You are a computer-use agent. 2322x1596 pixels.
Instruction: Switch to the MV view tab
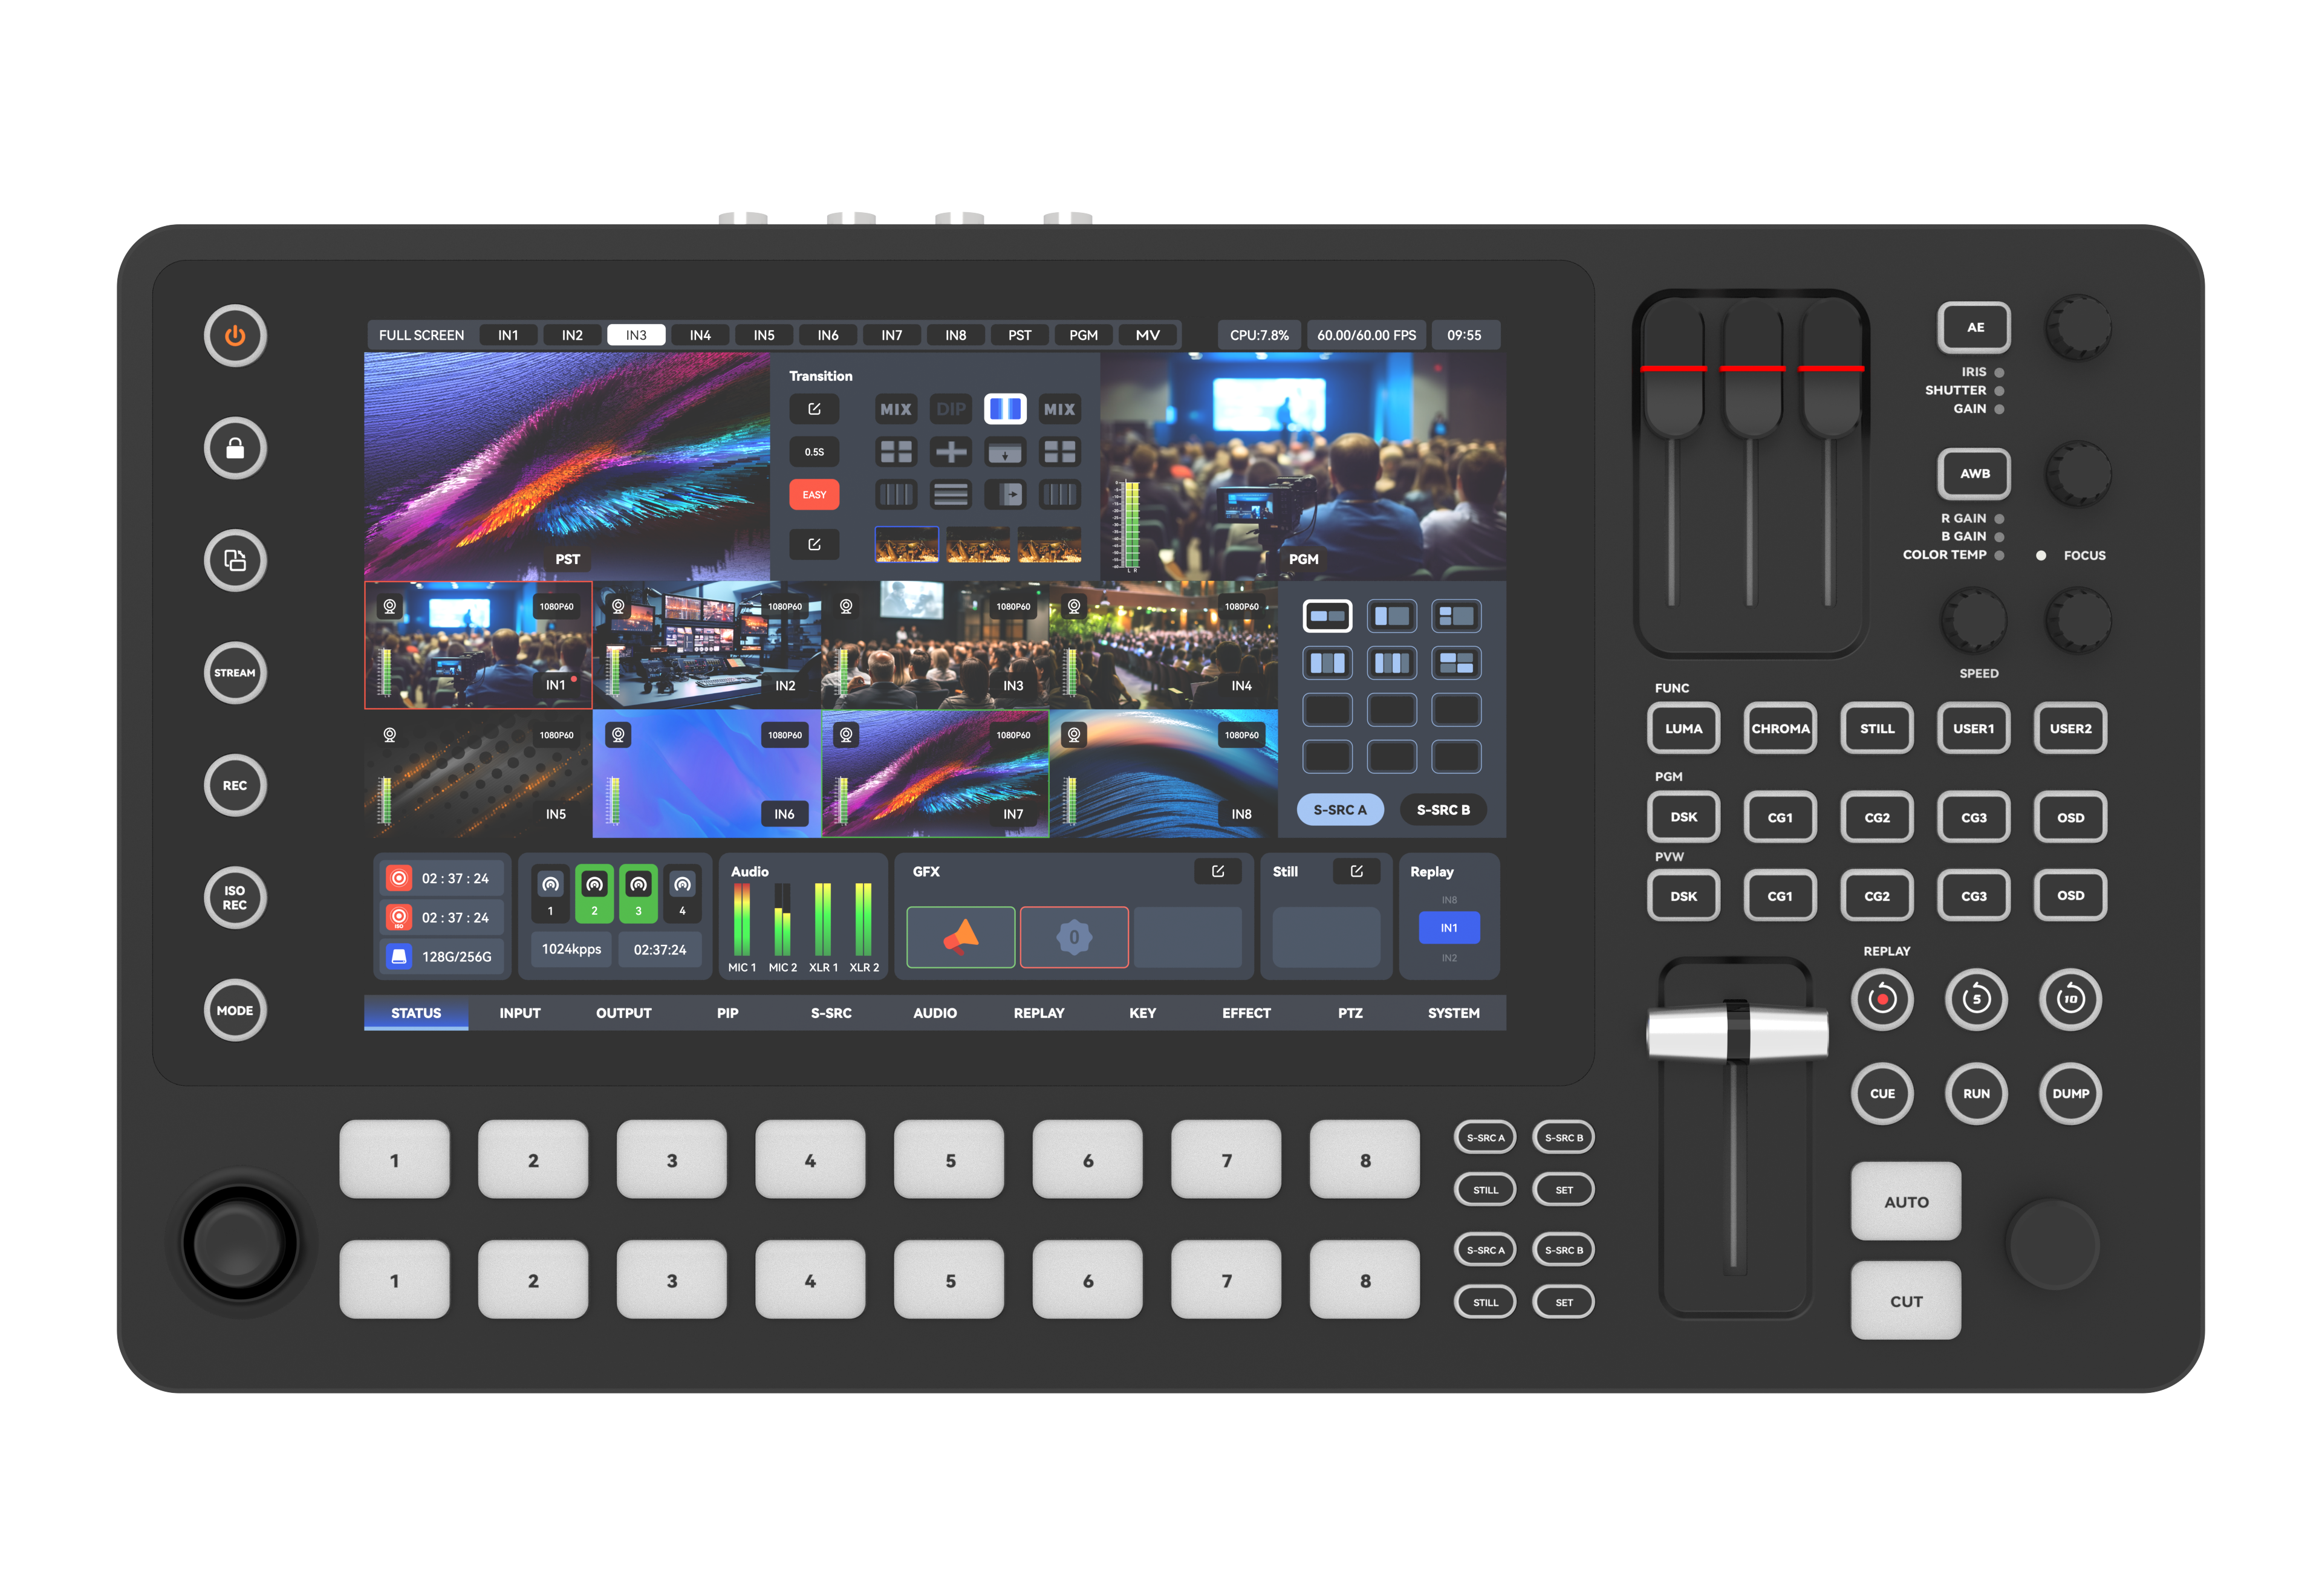[1148, 335]
